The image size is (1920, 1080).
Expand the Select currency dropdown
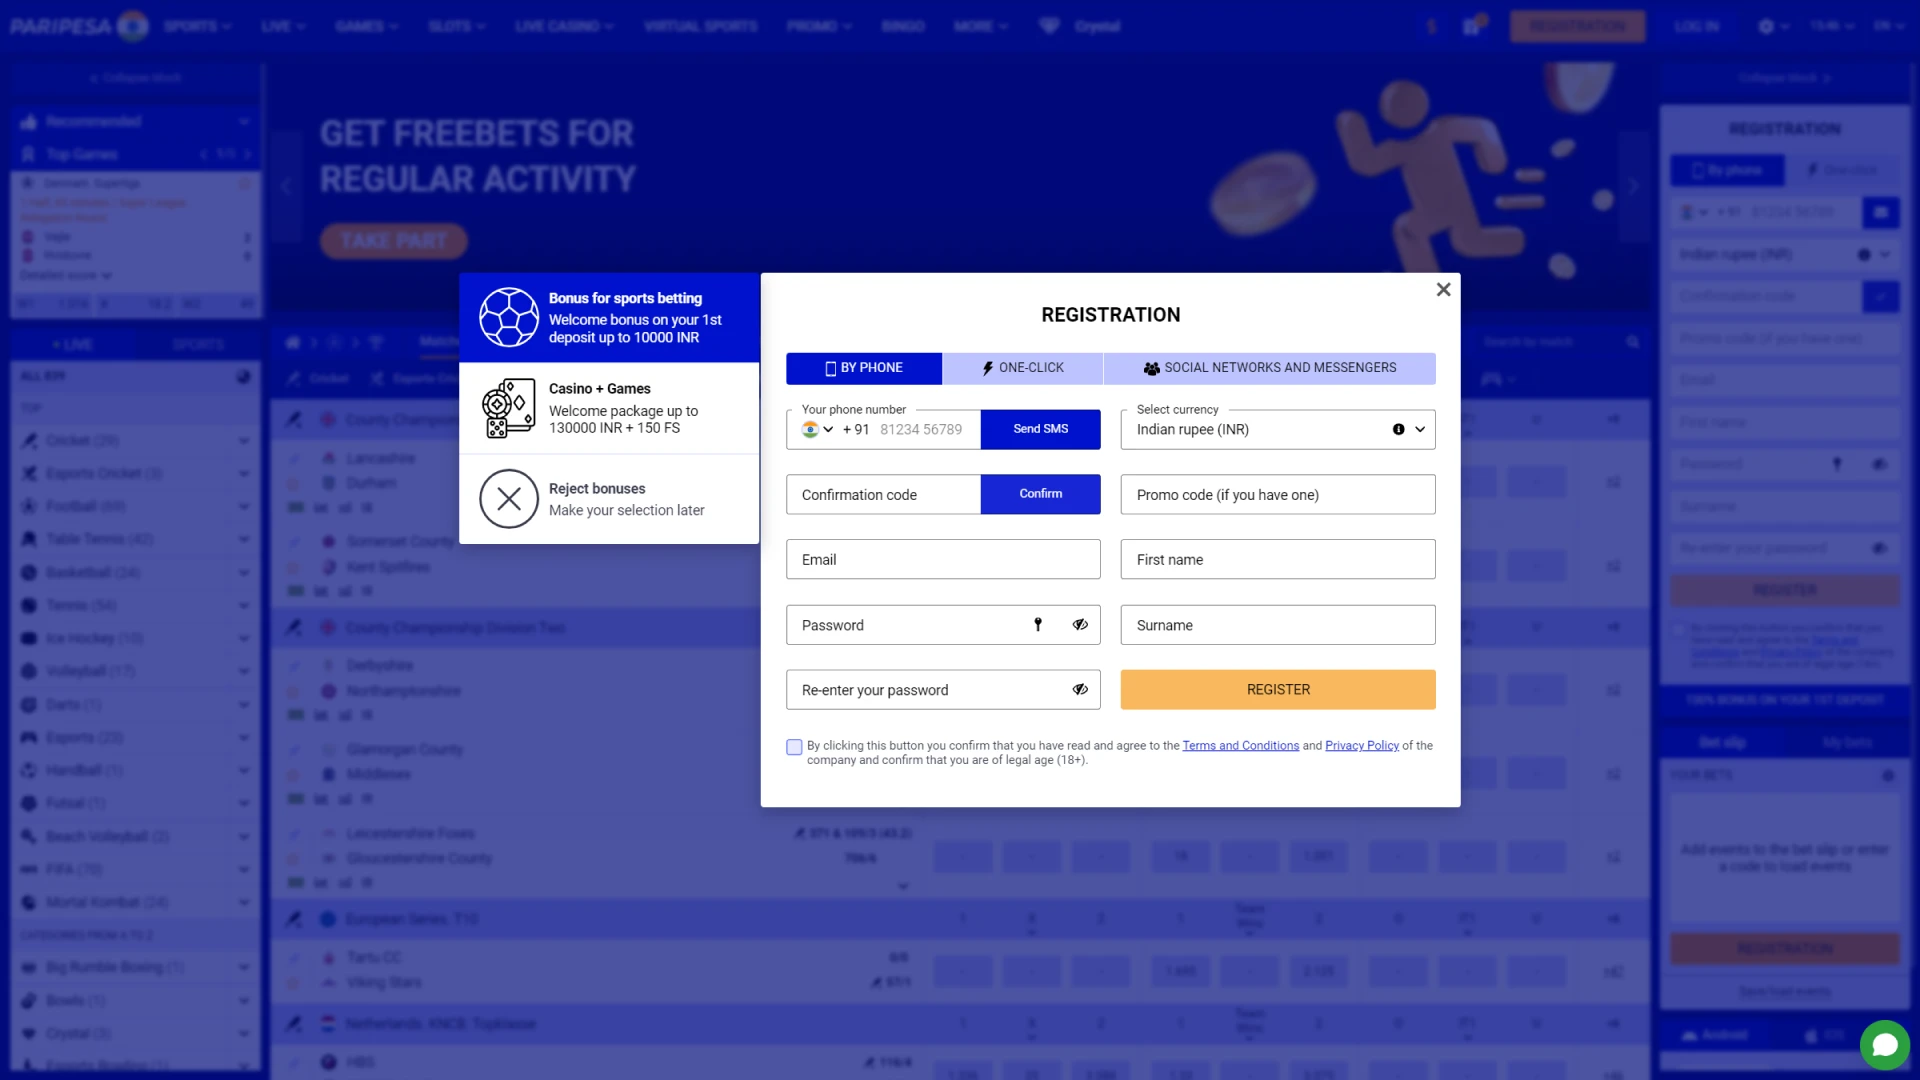coord(1422,429)
